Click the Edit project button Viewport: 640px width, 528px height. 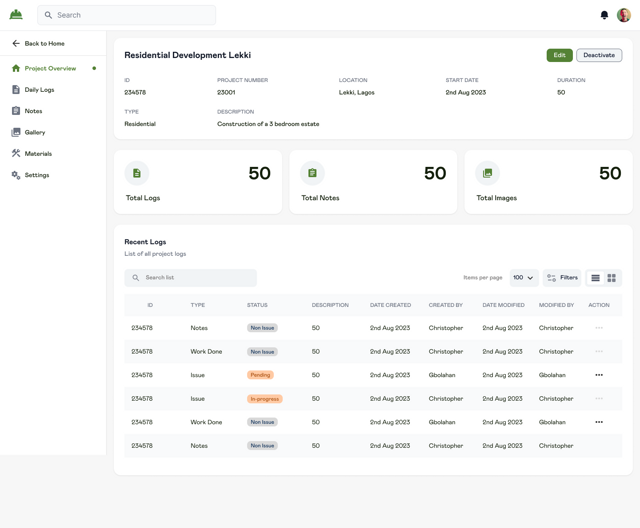pyautogui.click(x=559, y=55)
